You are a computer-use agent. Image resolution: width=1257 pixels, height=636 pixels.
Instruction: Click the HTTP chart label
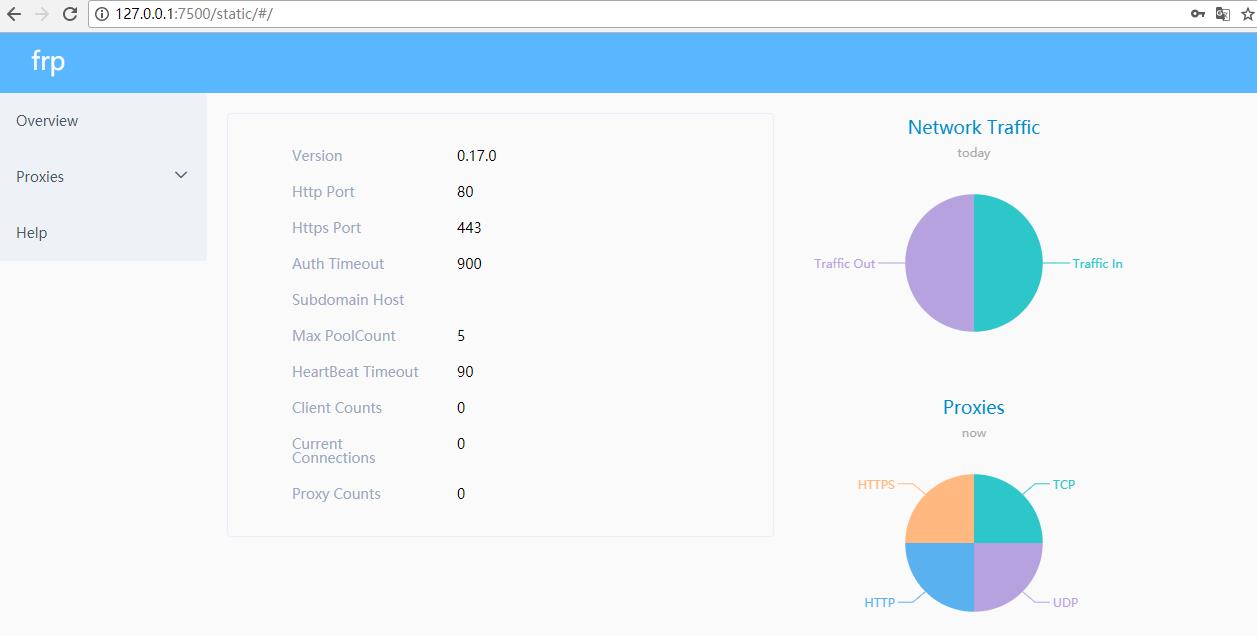[x=880, y=603]
